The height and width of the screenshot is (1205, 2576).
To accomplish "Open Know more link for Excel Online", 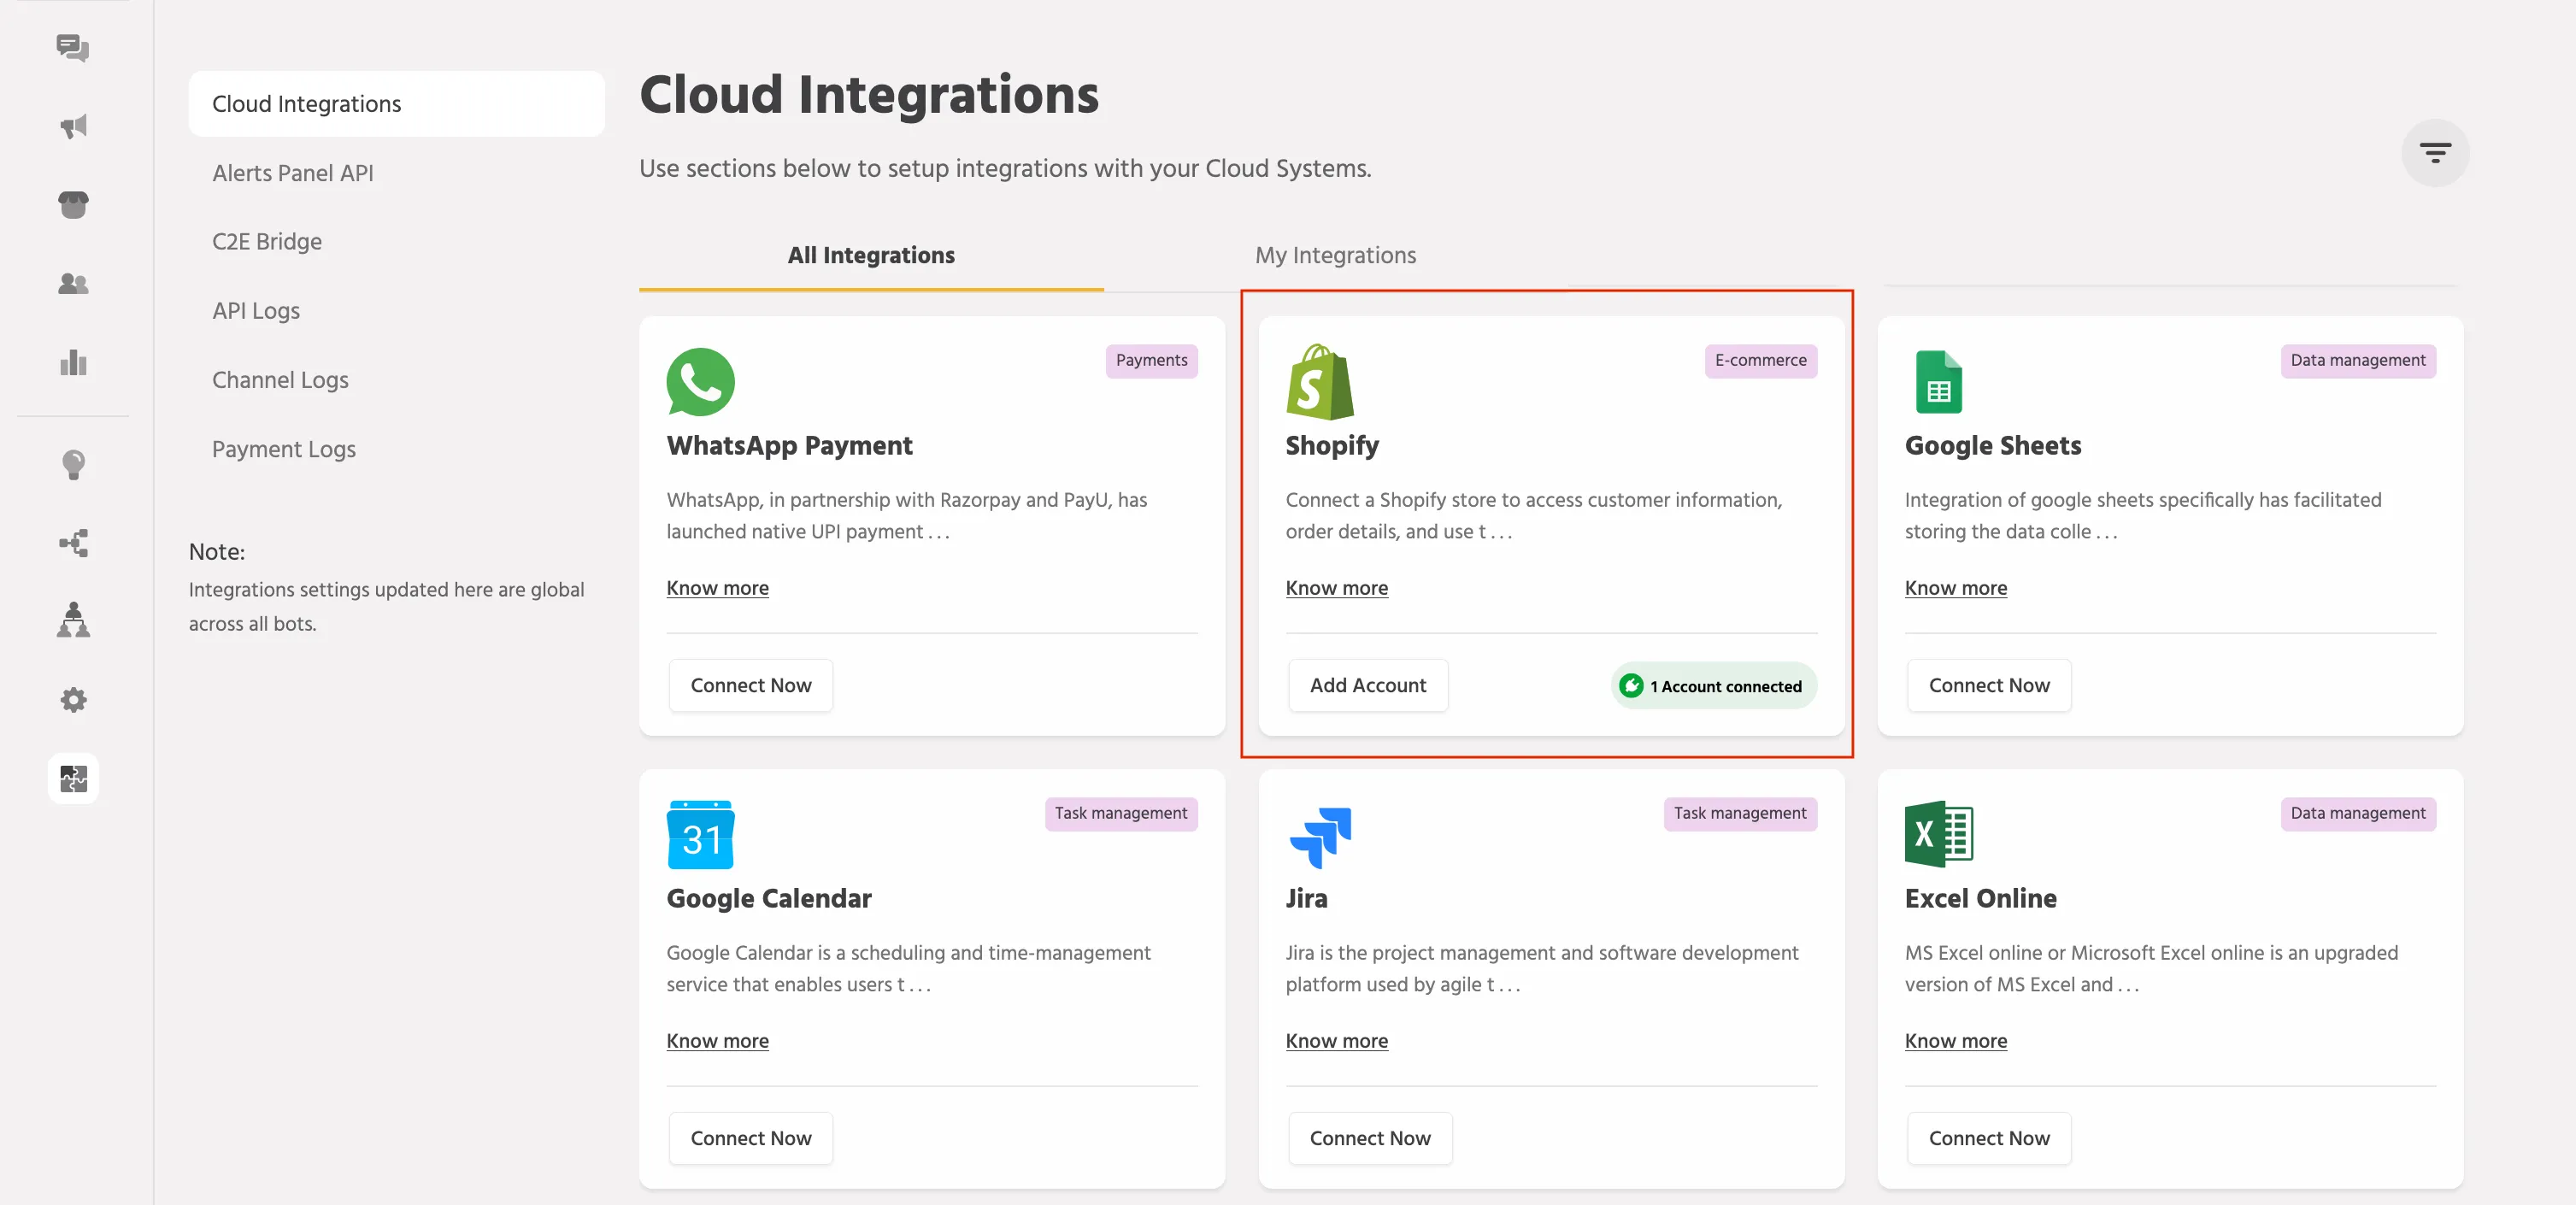I will (1955, 1041).
